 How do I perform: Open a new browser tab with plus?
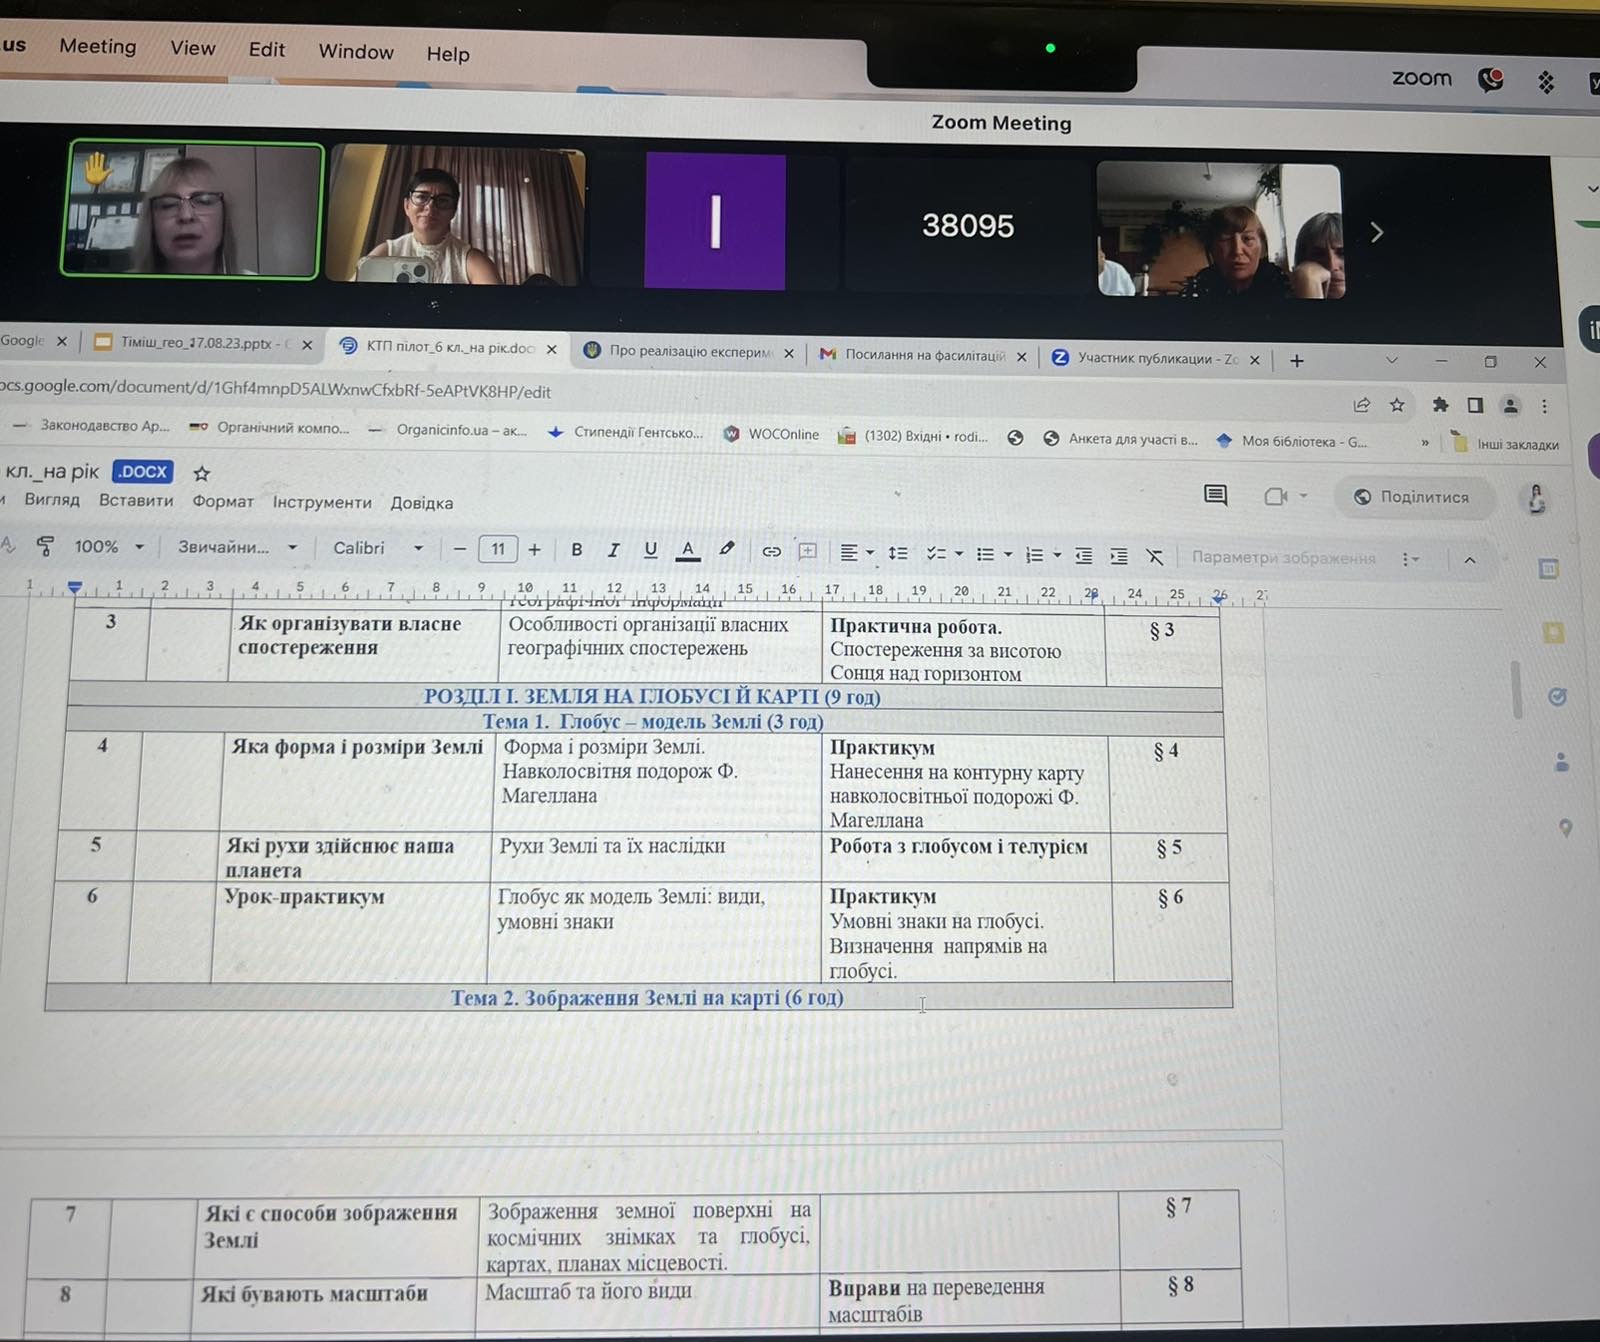(x=1297, y=361)
